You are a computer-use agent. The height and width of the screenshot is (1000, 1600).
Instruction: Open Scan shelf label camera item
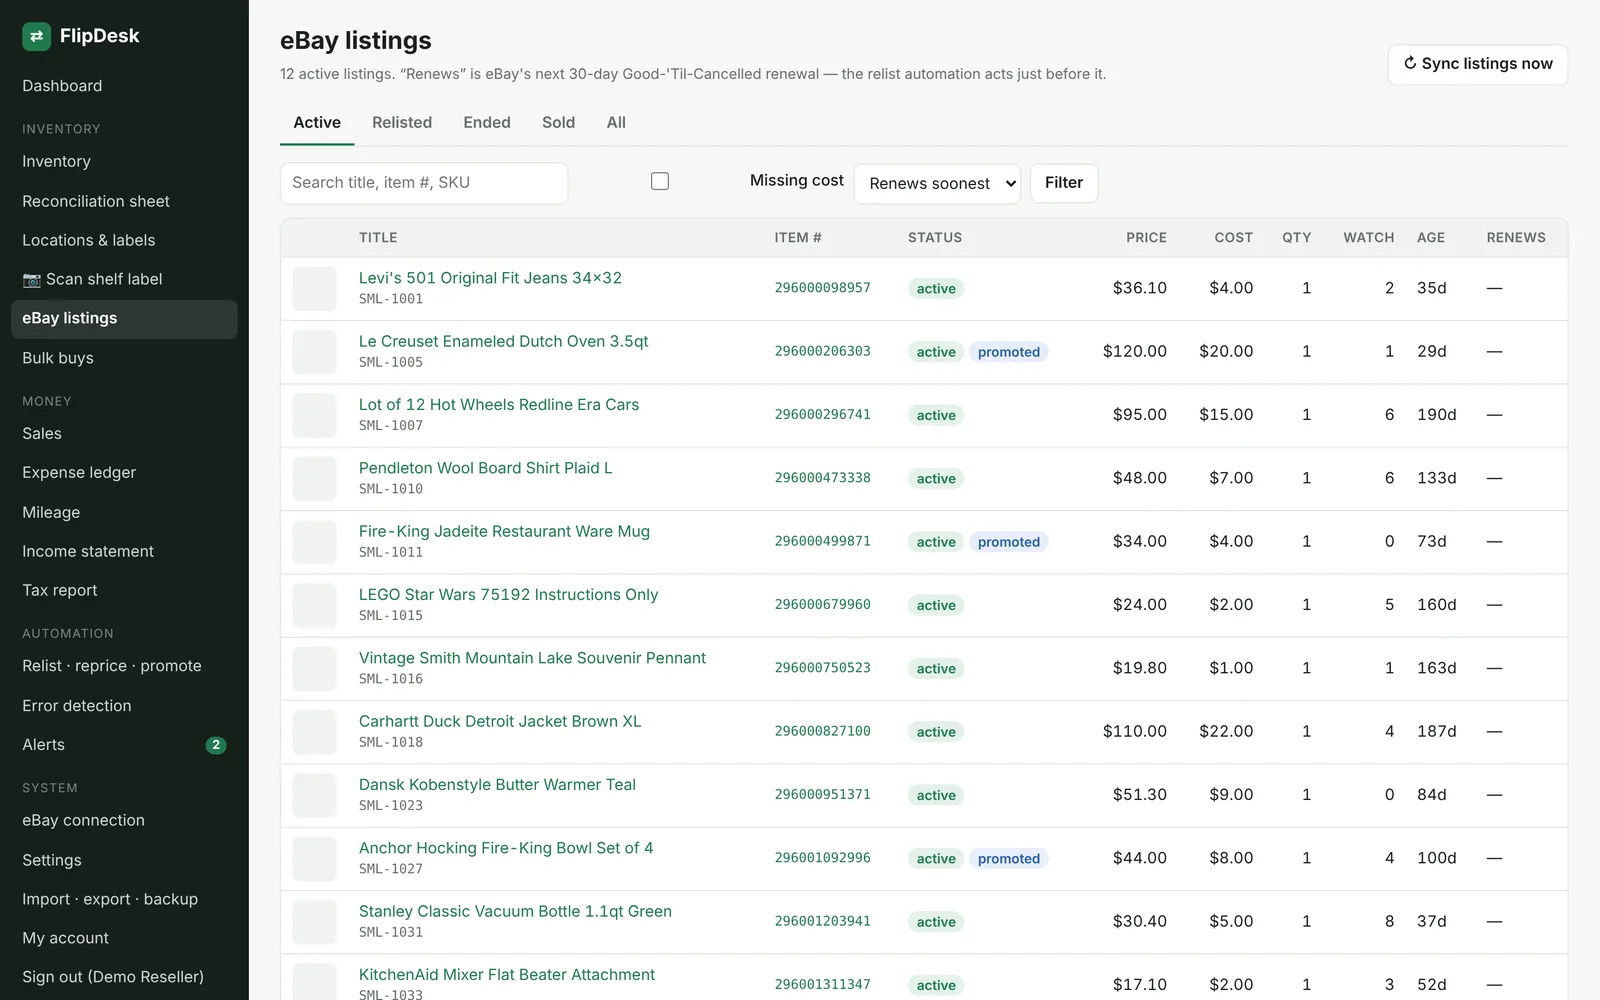click(124, 279)
